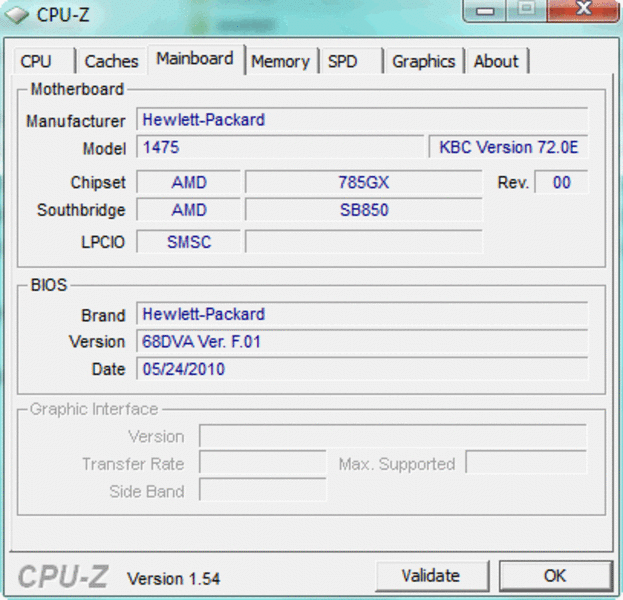Minimize the CPU-Z window
623x600 pixels.
(x=484, y=10)
